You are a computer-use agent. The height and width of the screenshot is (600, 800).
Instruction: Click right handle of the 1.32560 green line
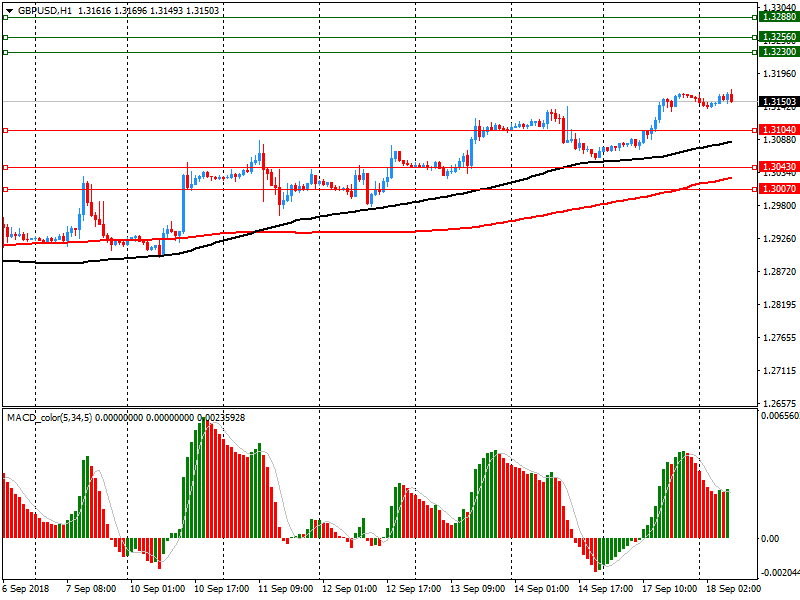[x=755, y=37]
